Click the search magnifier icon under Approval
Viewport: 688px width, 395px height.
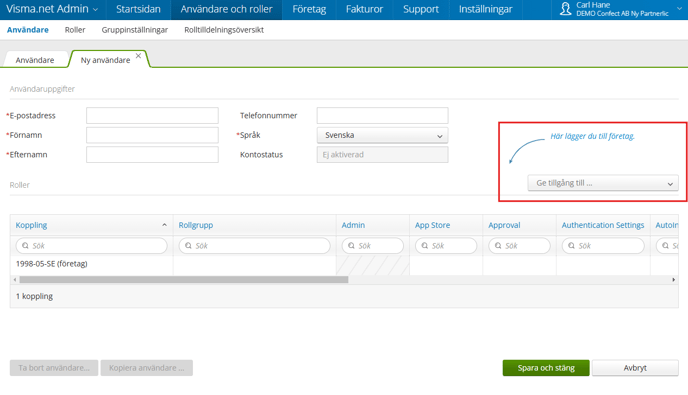point(498,246)
